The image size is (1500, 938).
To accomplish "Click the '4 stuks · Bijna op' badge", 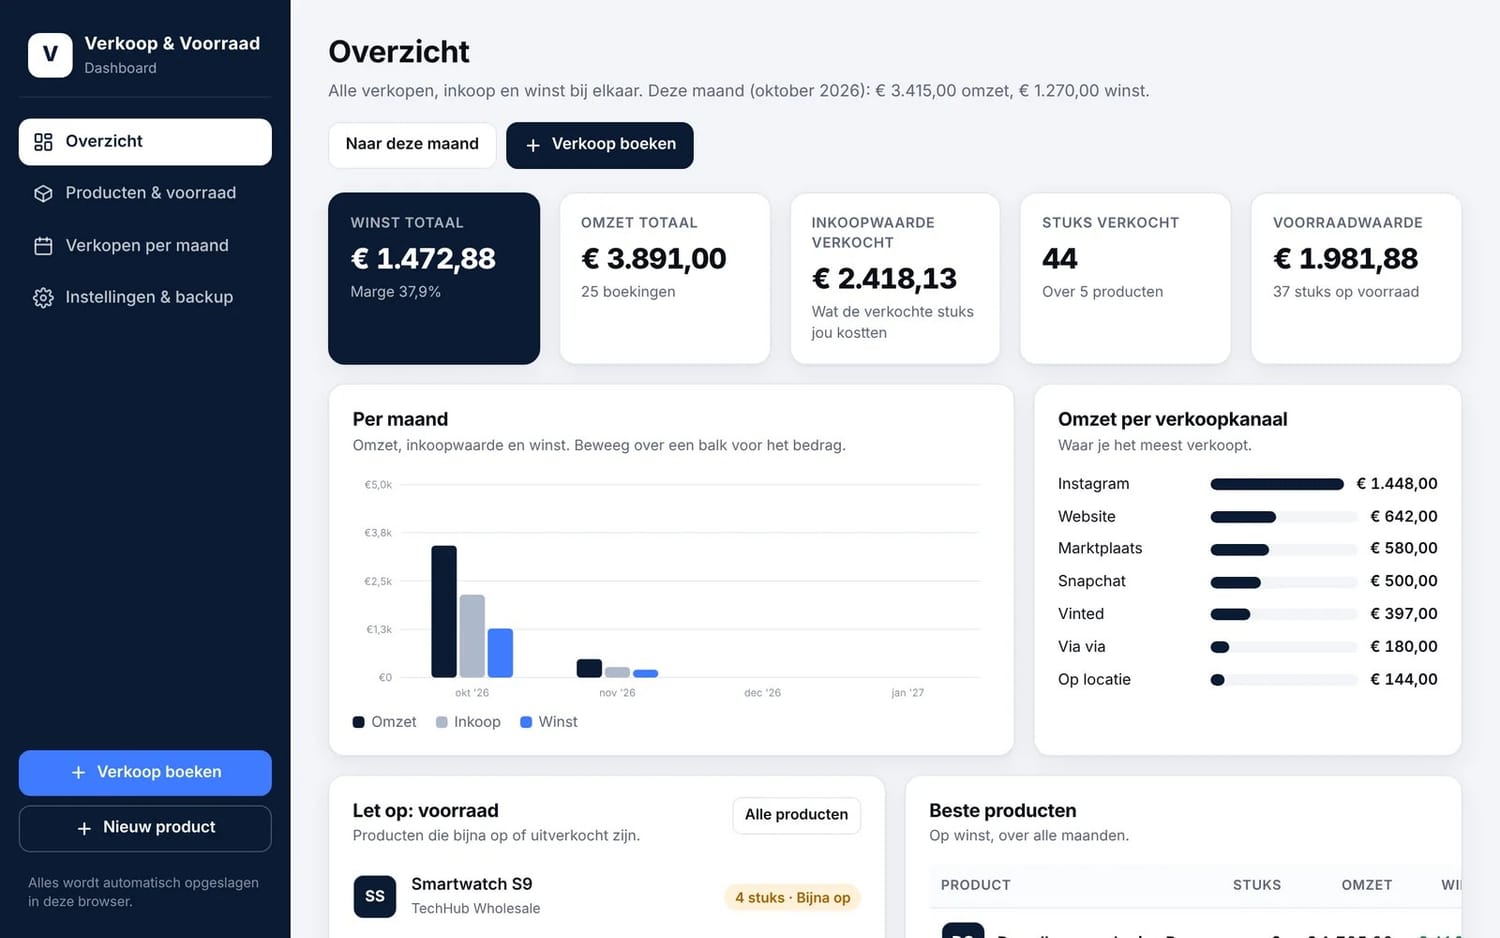I will [x=792, y=898].
